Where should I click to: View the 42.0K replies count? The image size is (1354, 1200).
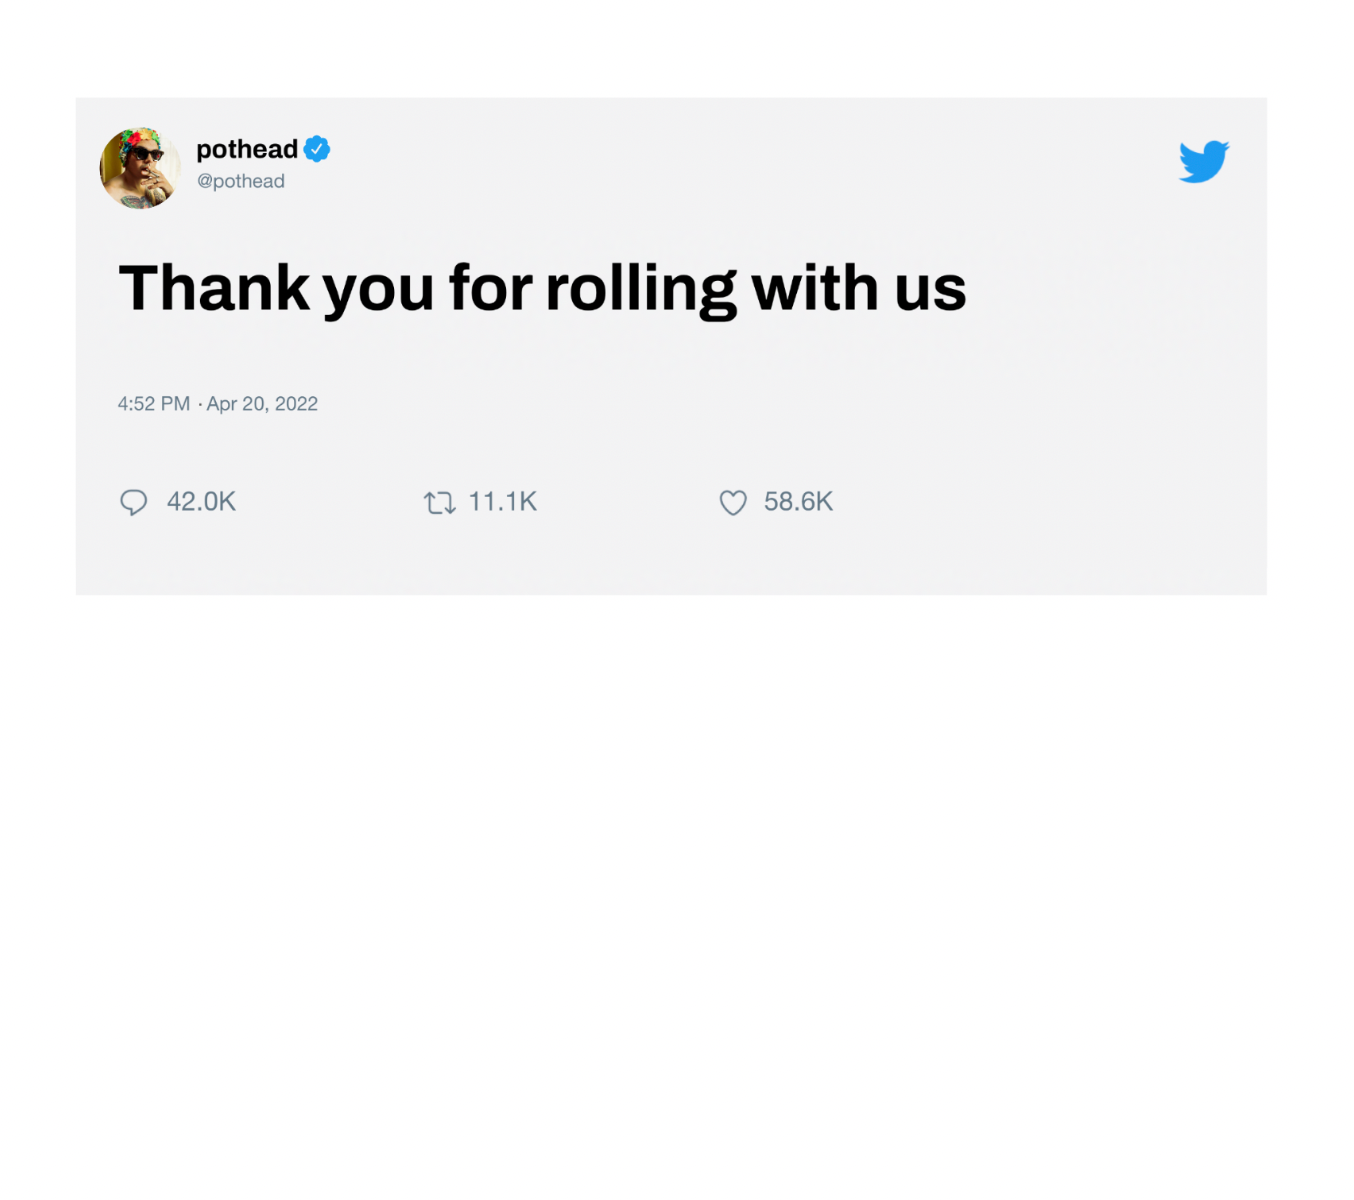(201, 502)
